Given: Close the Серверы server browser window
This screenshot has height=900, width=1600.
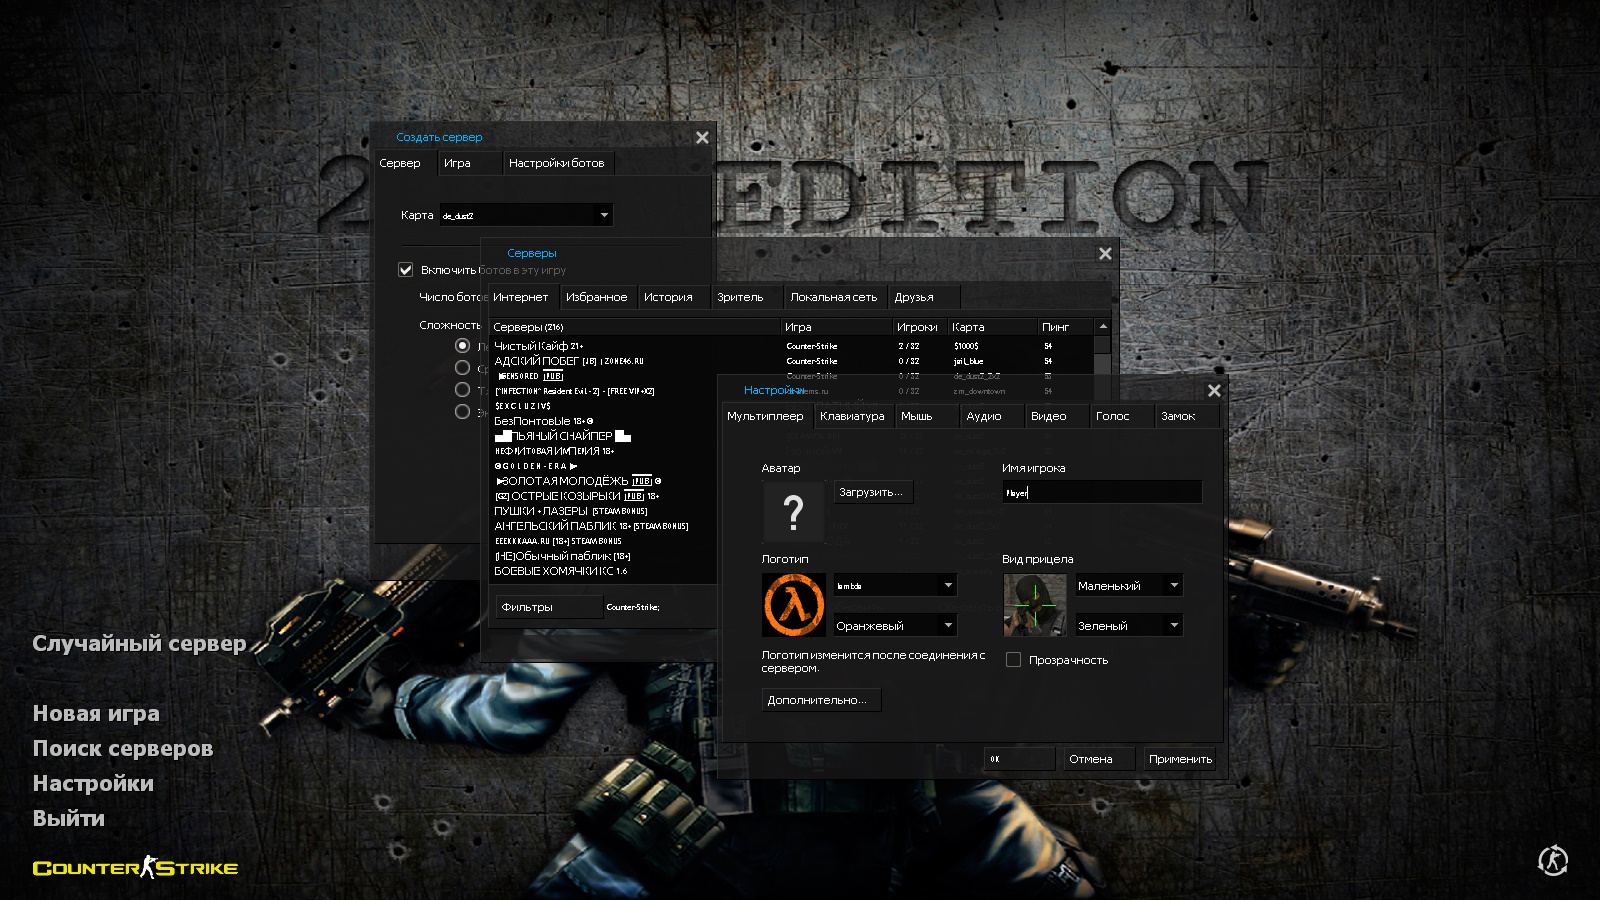Looking at the screenshot, I should pyautogui.click(x=1105, y=254).
